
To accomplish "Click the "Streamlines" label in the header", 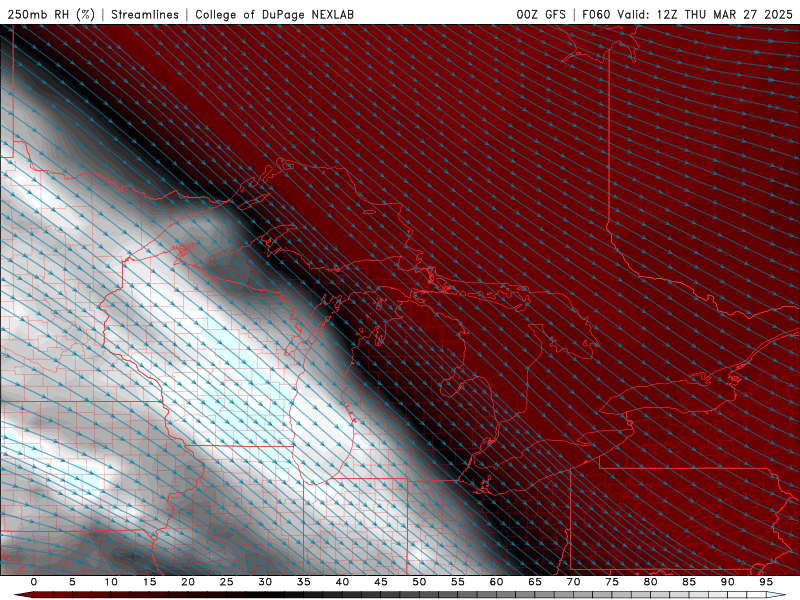I will tap(145, 14).
